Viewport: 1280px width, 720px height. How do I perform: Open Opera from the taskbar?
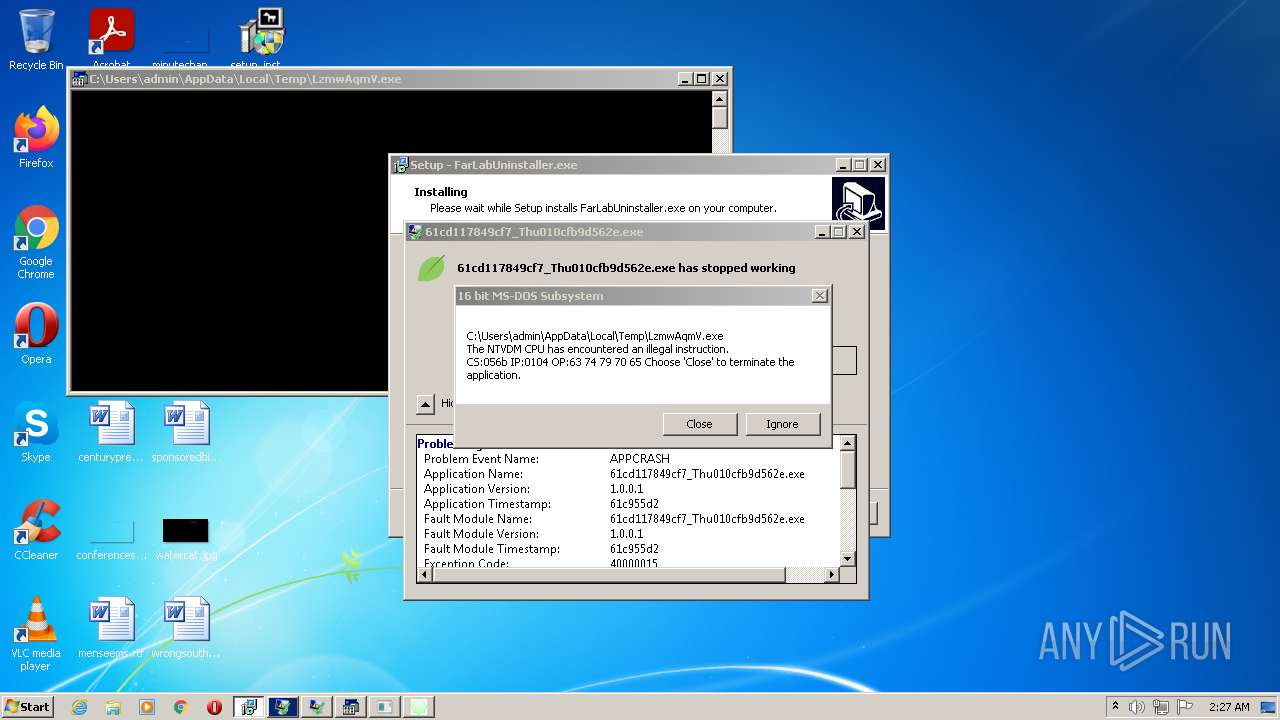pos(214,707)
